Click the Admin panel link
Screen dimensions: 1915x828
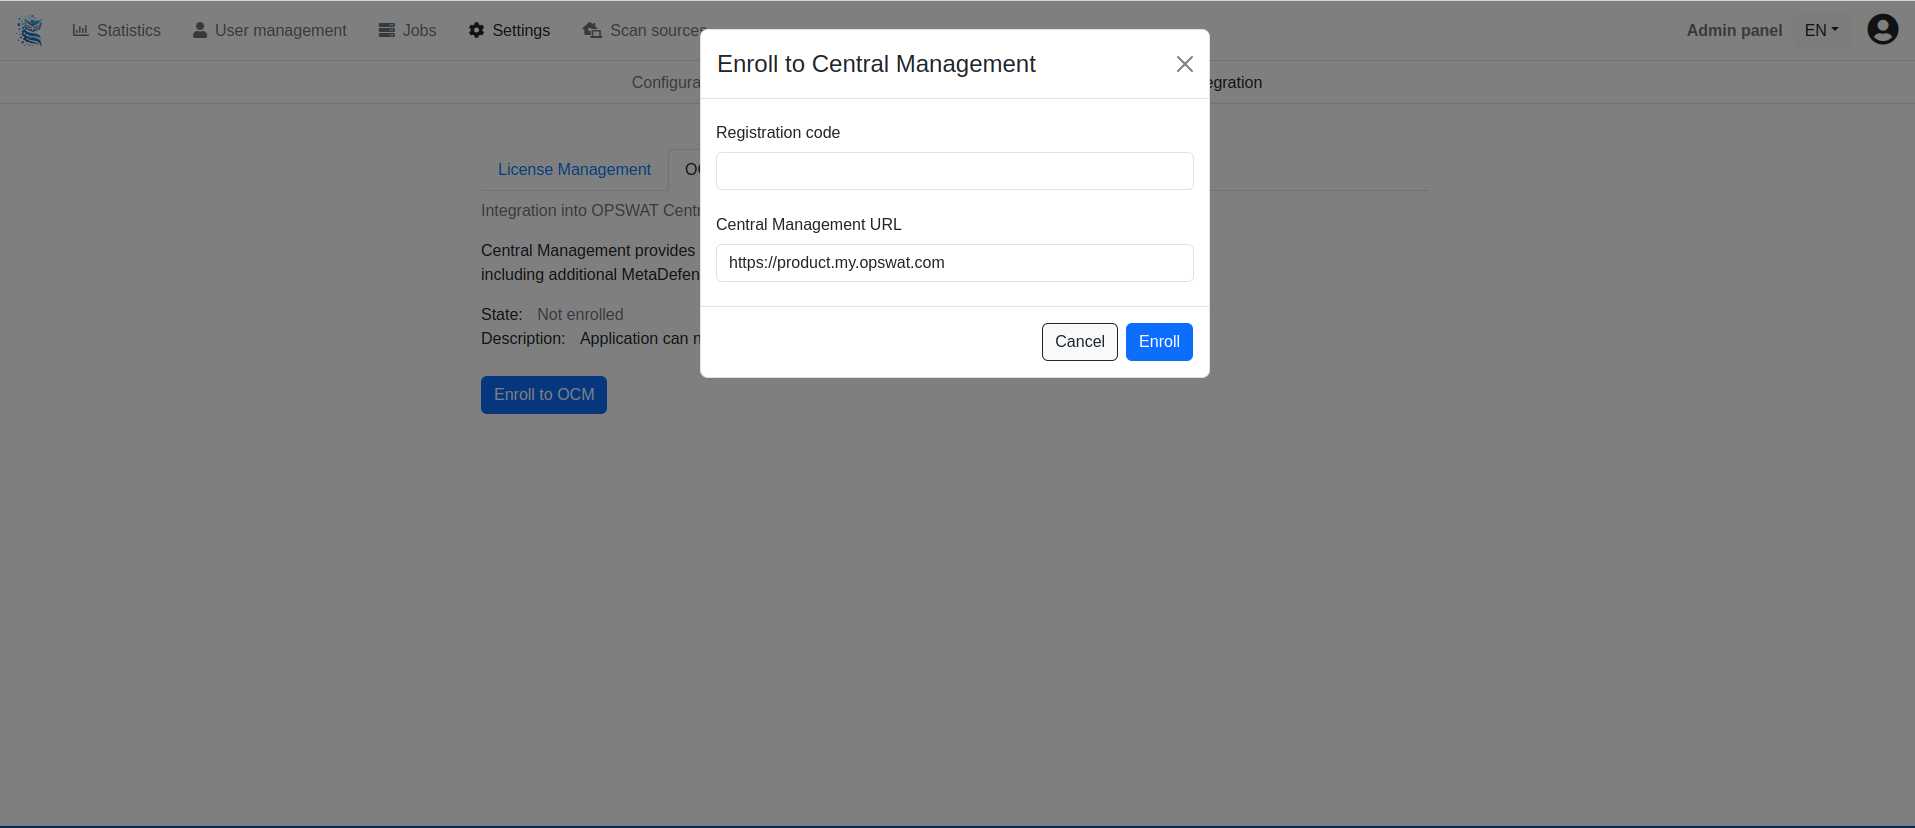(x=1734, y=30)
